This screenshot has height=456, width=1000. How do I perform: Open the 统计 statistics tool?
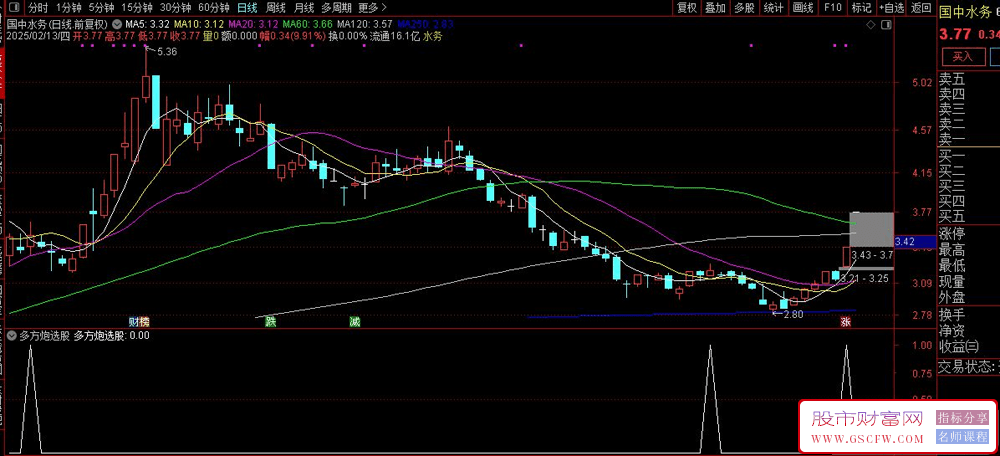[774, 8]
